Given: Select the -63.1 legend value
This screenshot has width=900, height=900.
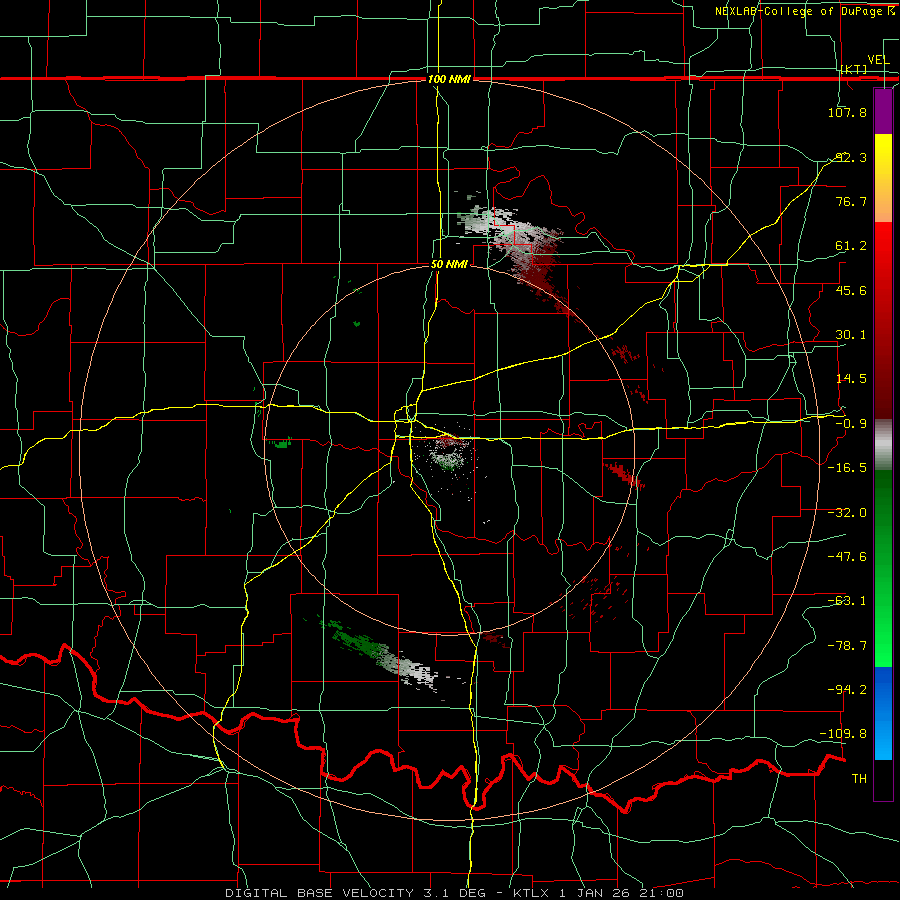Looking at the screenshot, I should tap(847, 601).
